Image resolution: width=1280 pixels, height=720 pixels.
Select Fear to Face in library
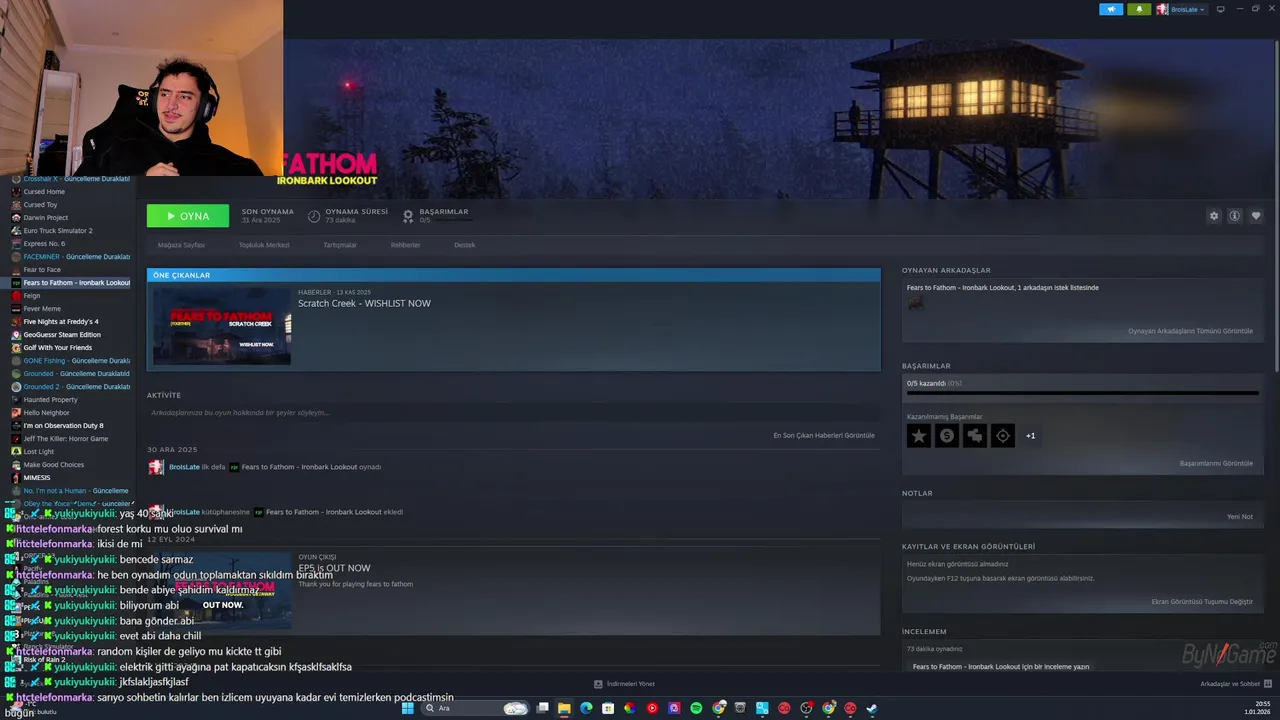click(x=42, y=270)
